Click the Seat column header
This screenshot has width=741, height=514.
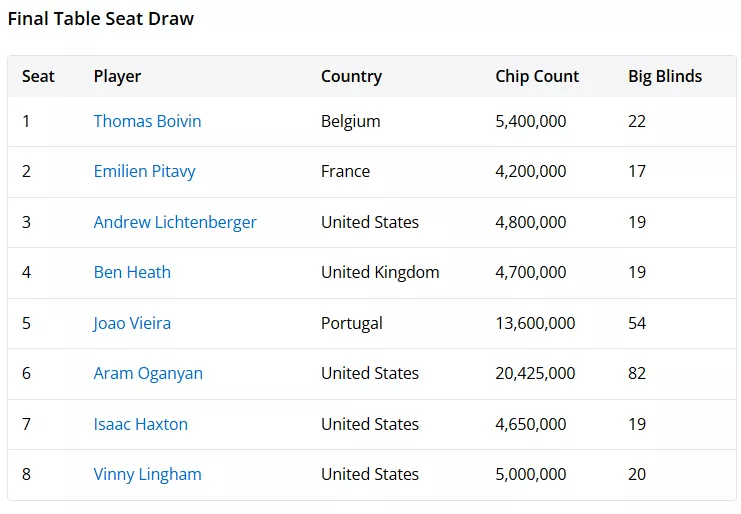click(x=38, y=76)
